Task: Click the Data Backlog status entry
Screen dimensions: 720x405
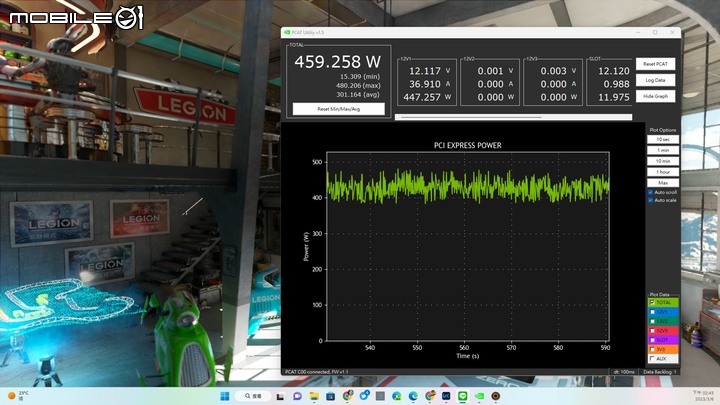Action: [x=660, y=372]
